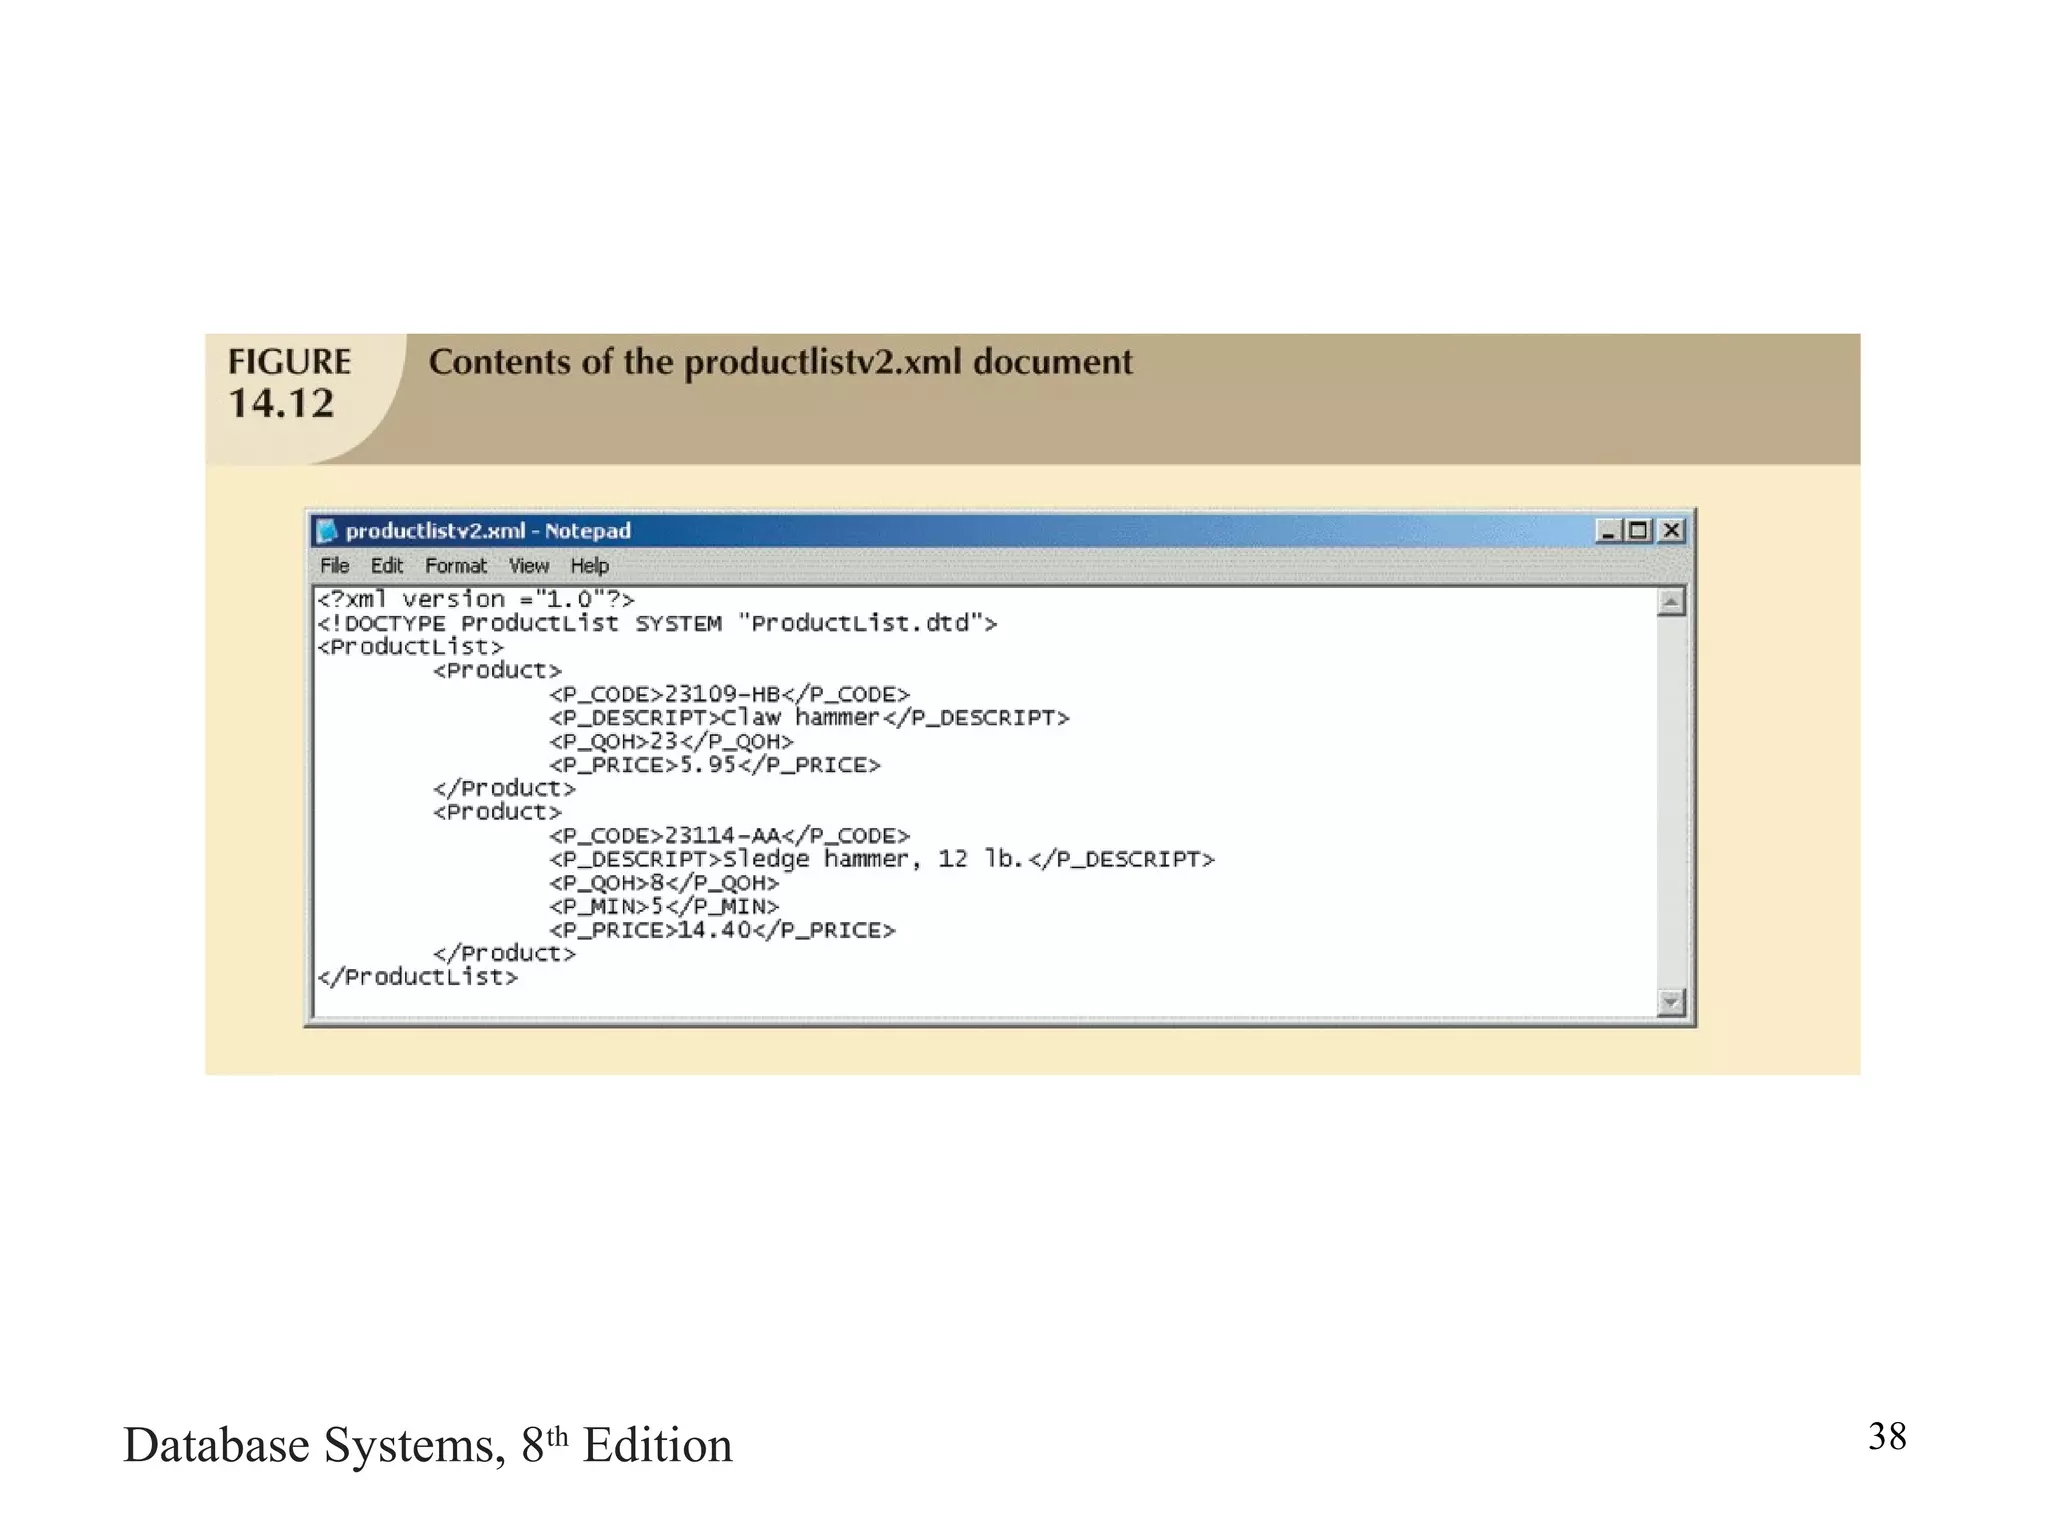The height and width of the screenshot is (1536, 2048).
Task: Click the FIGURE 14.12 label
Action: 290,383
